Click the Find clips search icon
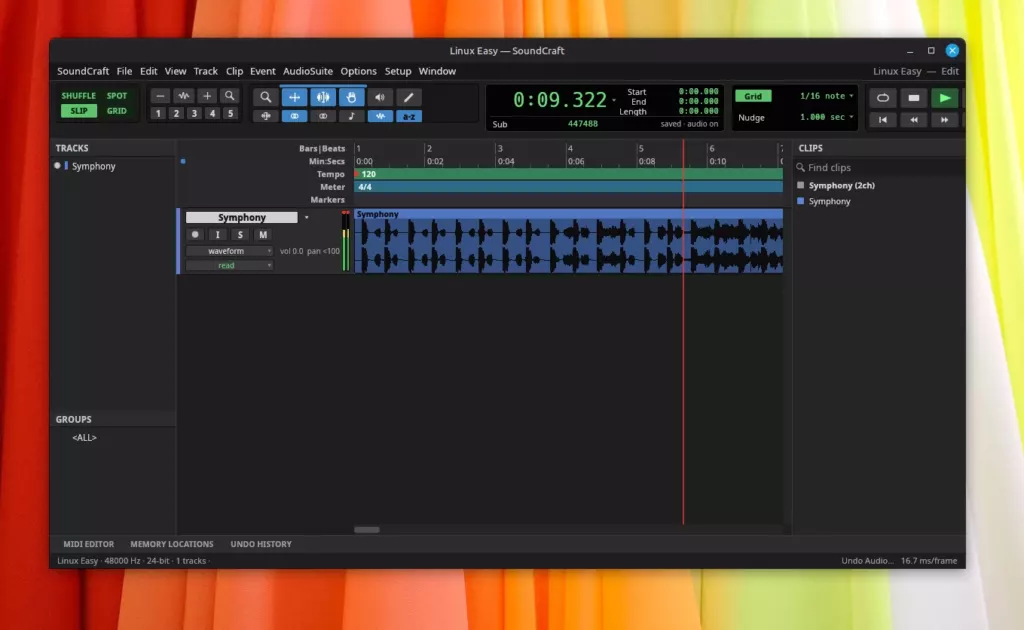The image size is (1024, 630). click(801, 168)
